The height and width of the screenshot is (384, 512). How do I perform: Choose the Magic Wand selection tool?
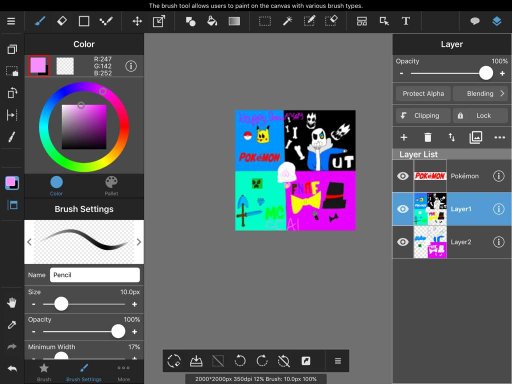point(287,21)
